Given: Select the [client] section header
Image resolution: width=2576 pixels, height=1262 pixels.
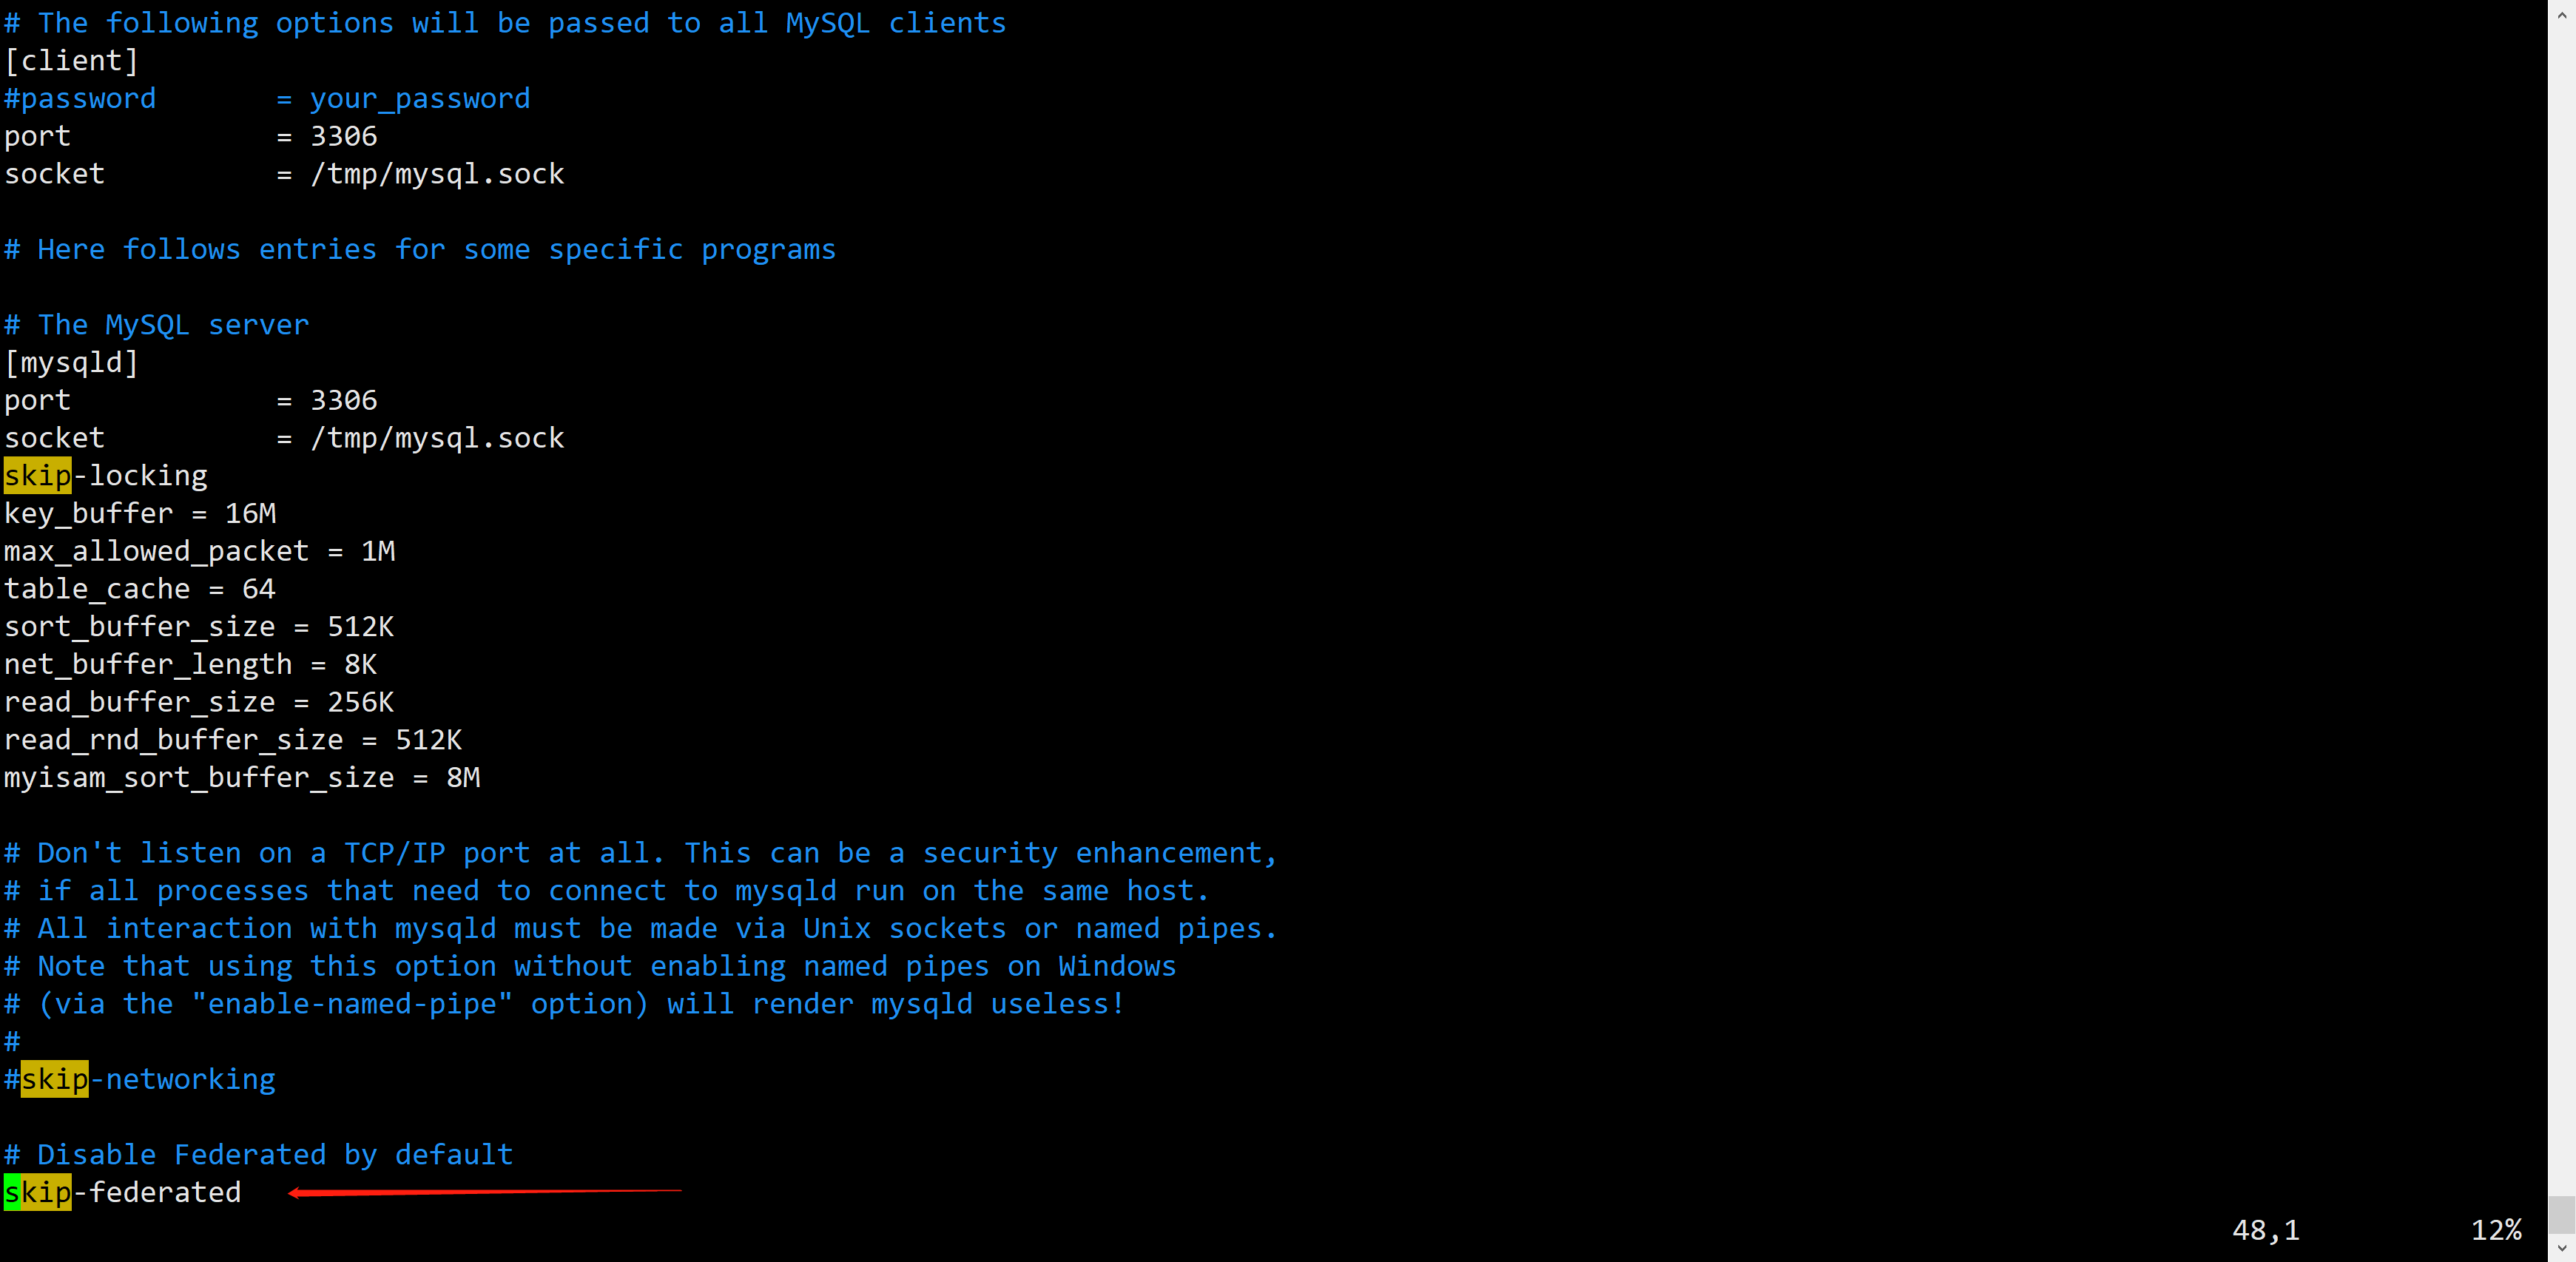Looking at the screenshot, I should pyautogui.click(x=73, y=59).
